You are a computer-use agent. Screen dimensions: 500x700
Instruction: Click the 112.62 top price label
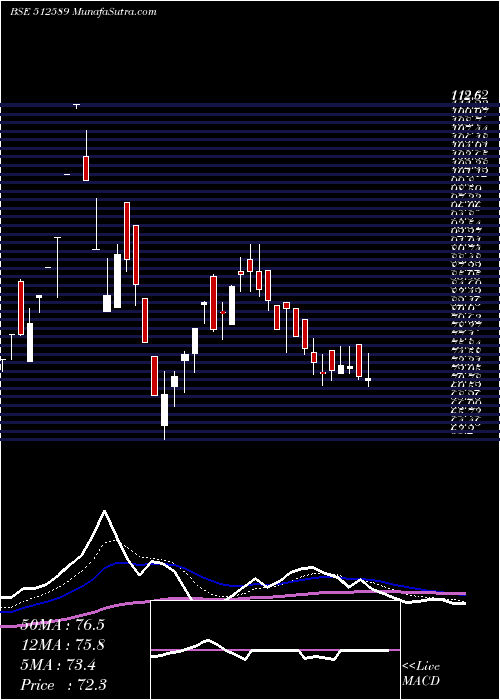pyautogui.click(x=470, y=95)
